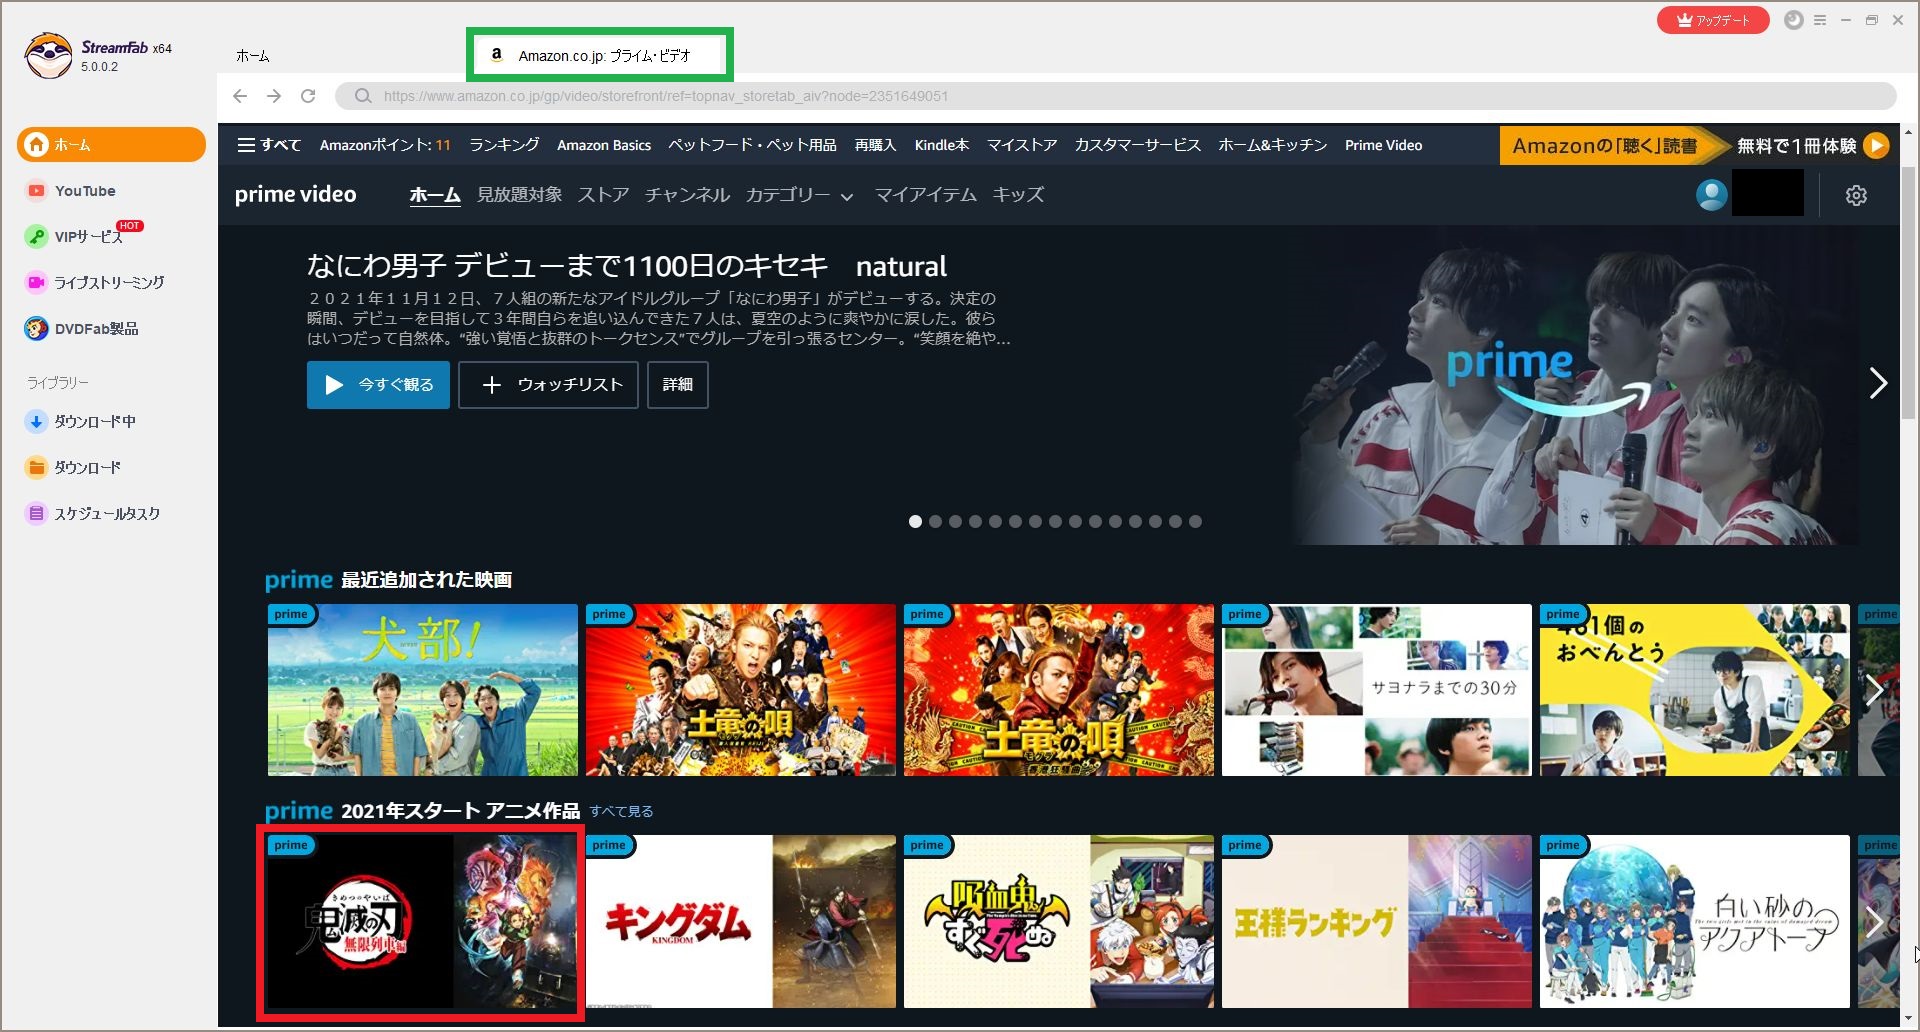The height and width of the screenshot is (1032, 1920).
Task: Select マイアイテム in prime video menu
Action: (925, 195)
